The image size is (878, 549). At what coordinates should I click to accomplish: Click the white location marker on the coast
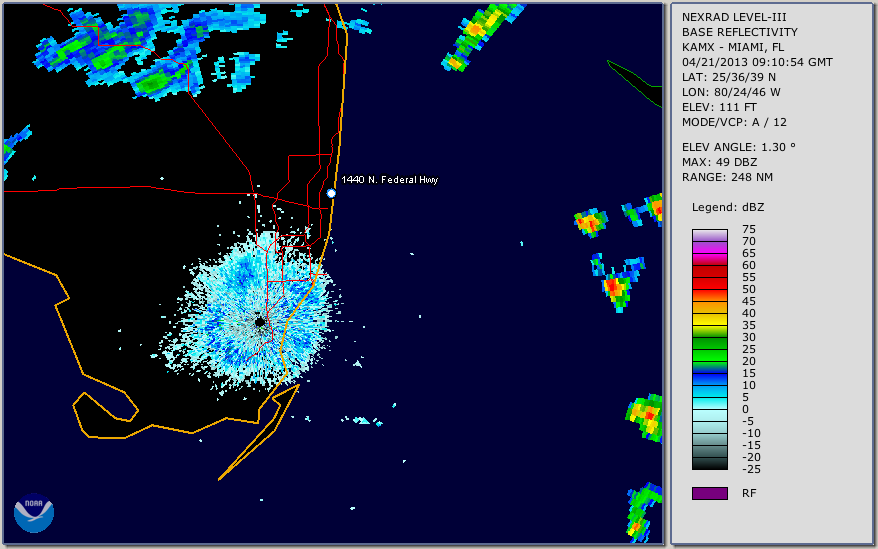[331, 193]
